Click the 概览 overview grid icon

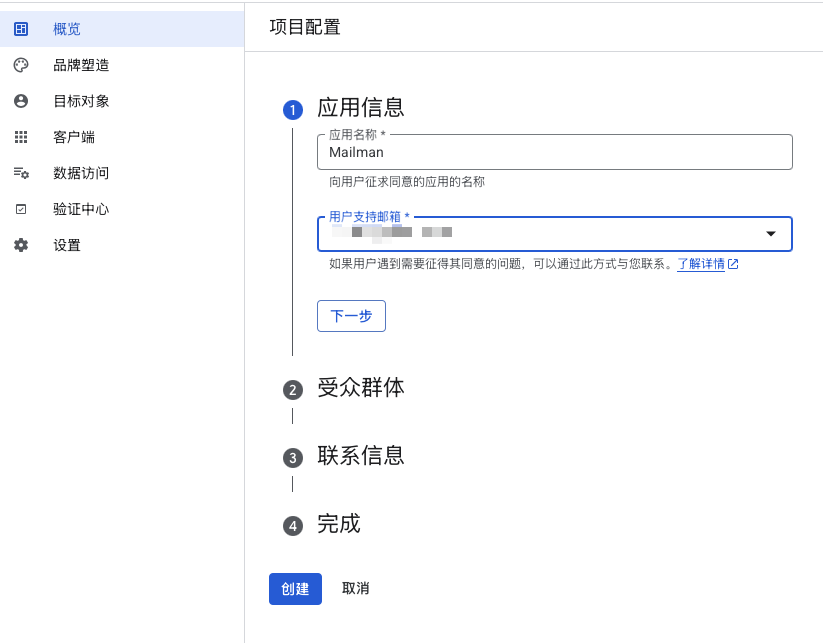pyautogui.click(x=21, y=29)
